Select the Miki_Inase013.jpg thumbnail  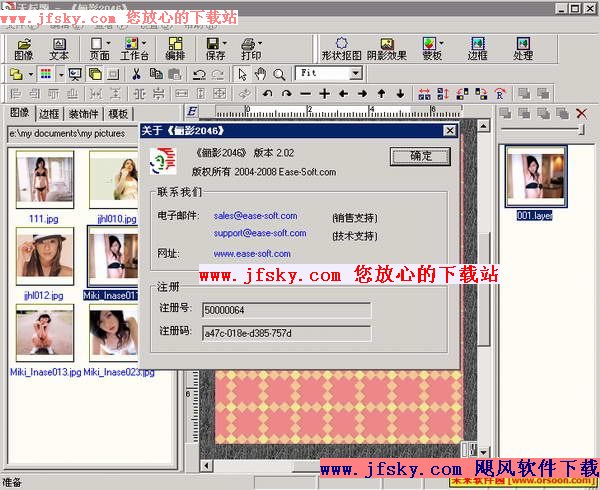coord(45,332)
